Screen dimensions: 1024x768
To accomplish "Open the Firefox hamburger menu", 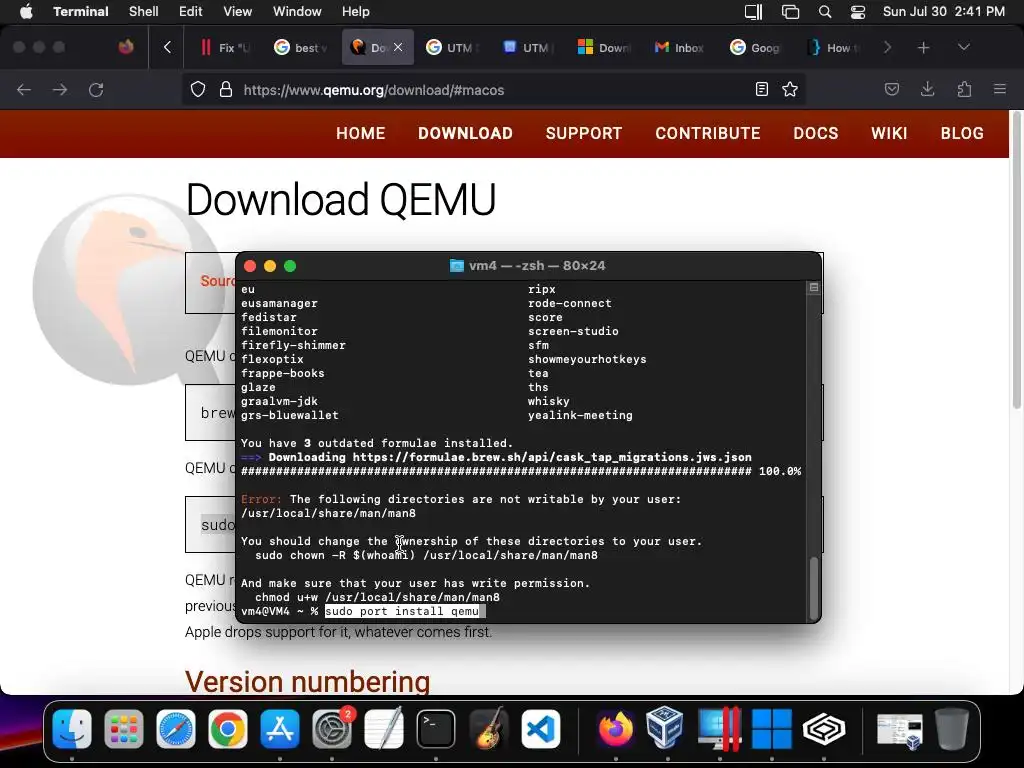I will pyautogui.click(x=1000, y=89).
